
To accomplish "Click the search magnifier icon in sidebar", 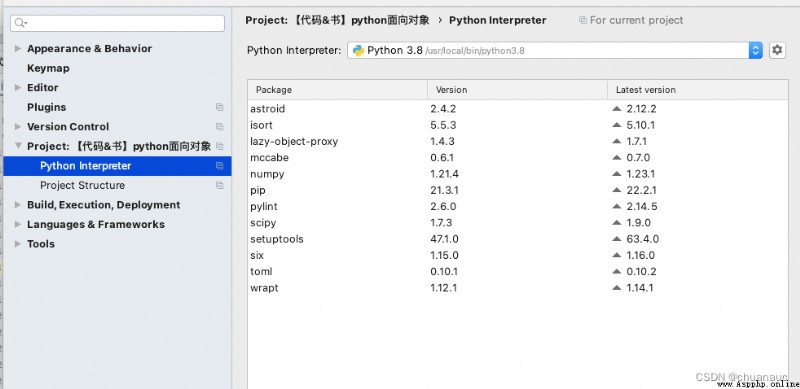I will click(x=20, y=23).
